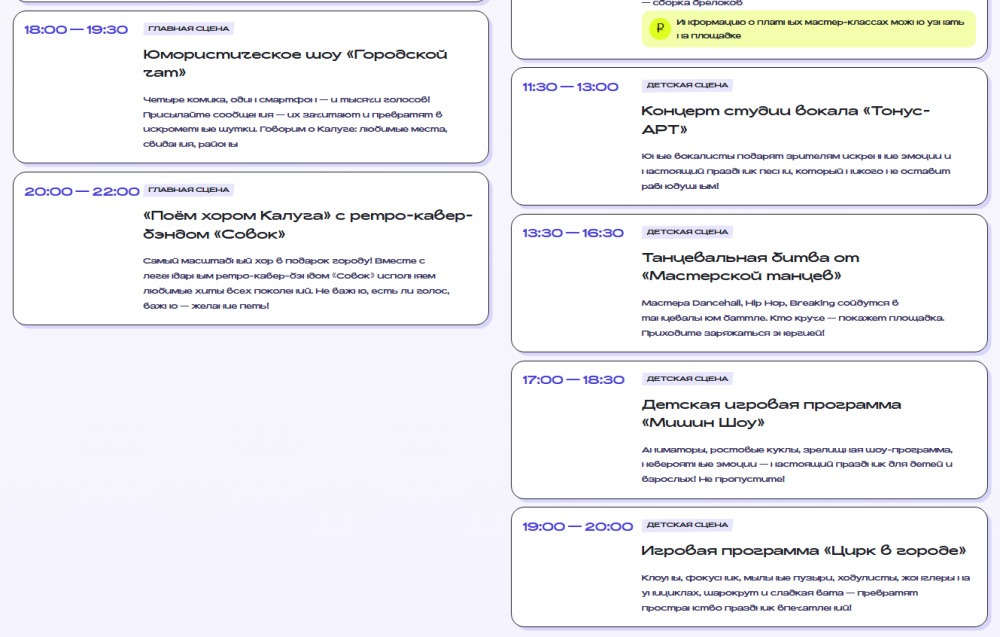
Task: Open the «Цирк в городе» program title
Action: click(804, 550)
